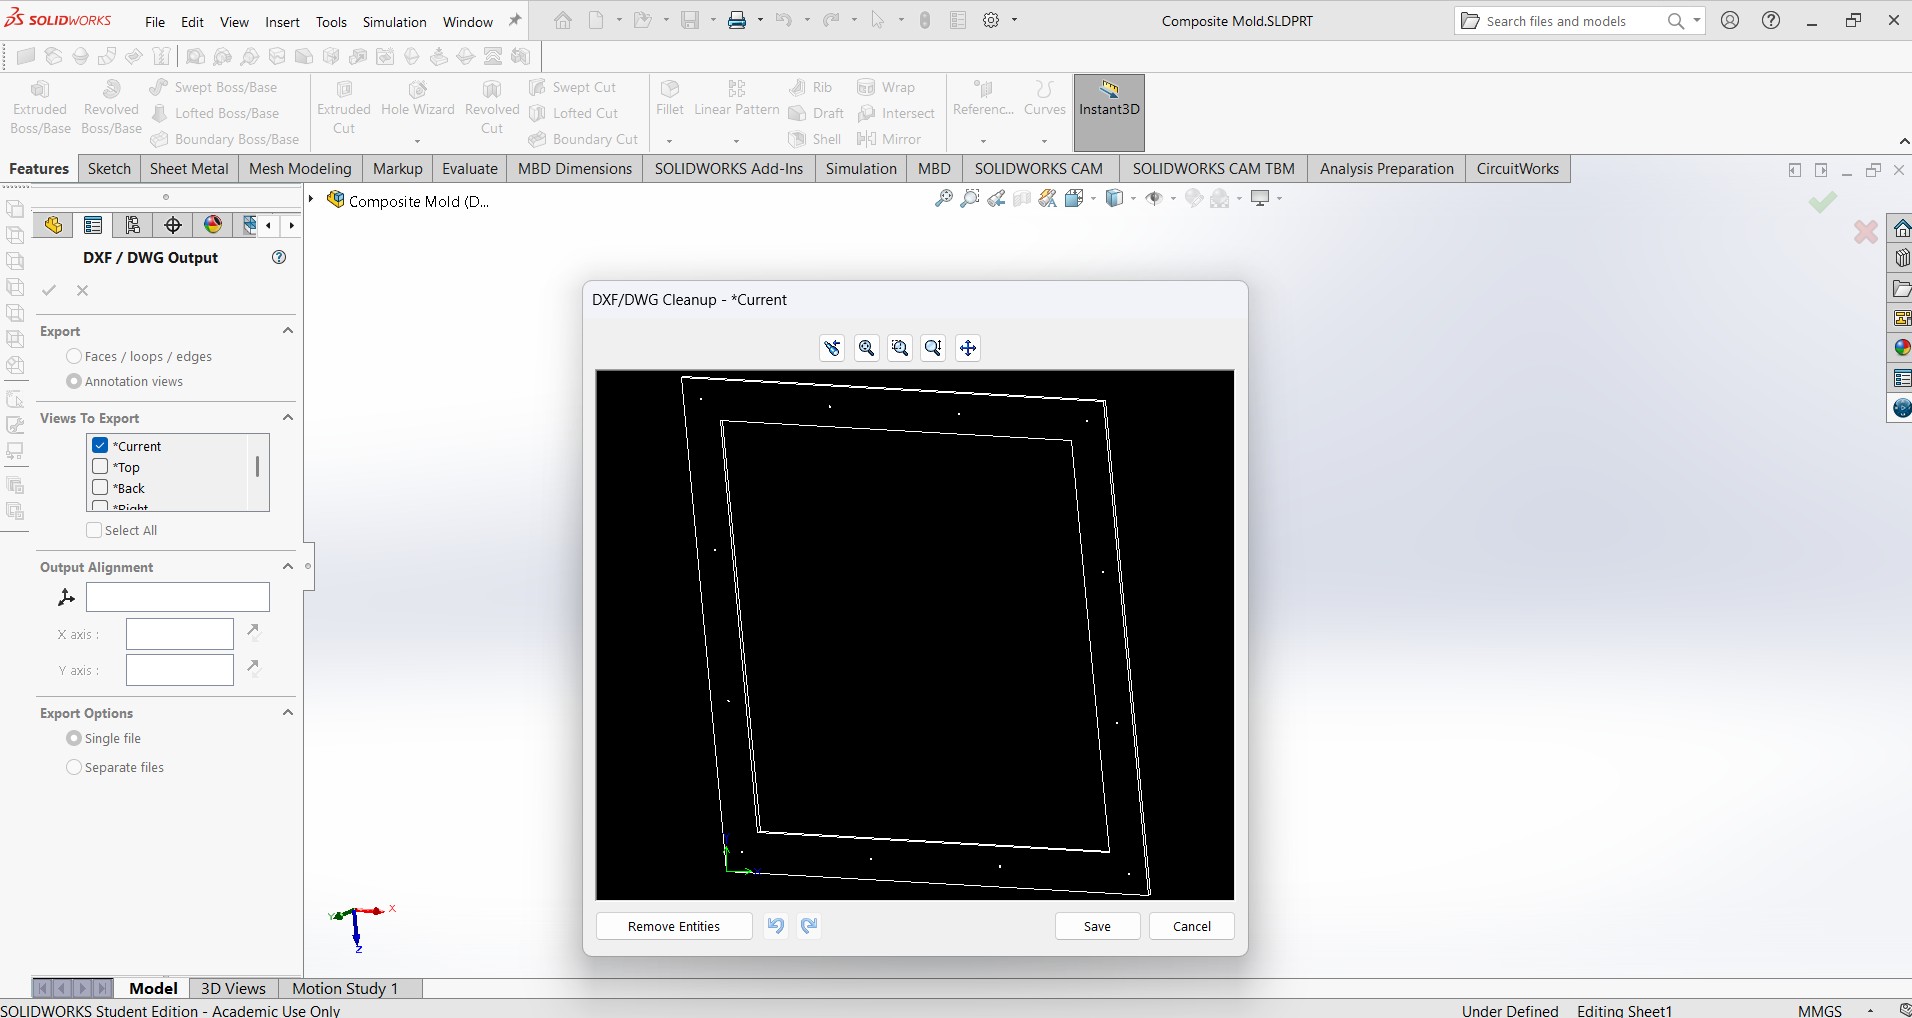The width and height of the screenshot is (1912, 1018).
Task: Click the Save button in Cleanup dialog
Action: (1097, 926)
